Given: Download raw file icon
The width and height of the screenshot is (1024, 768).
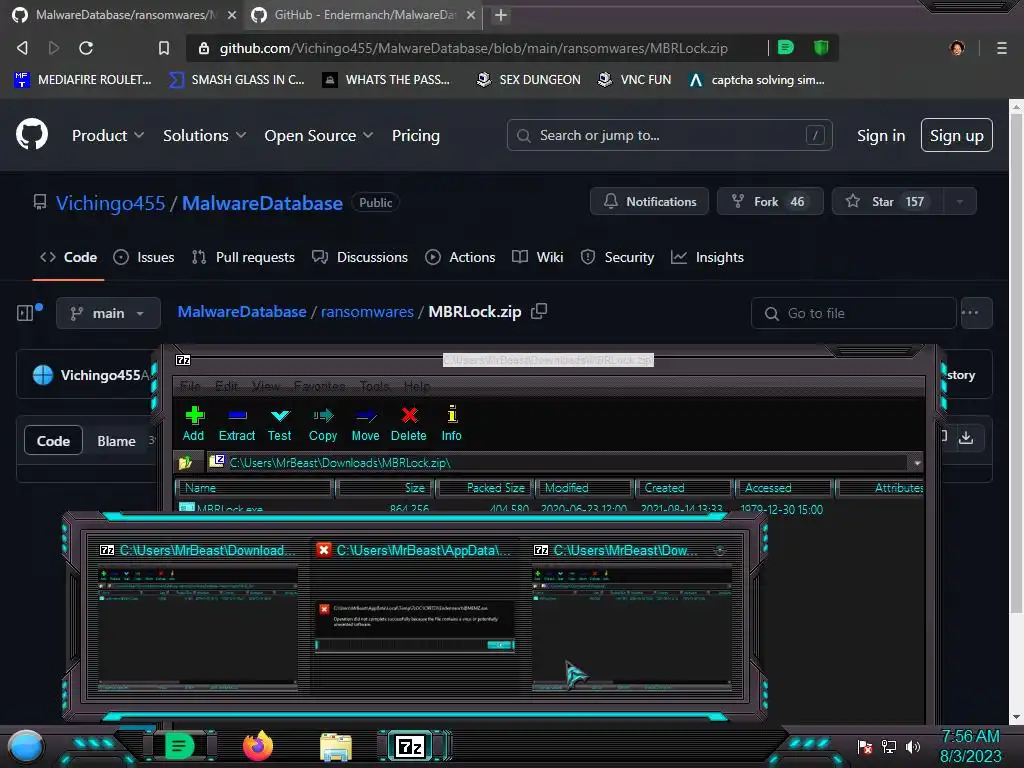Looking at the screenshot, I should coord(966,438).
